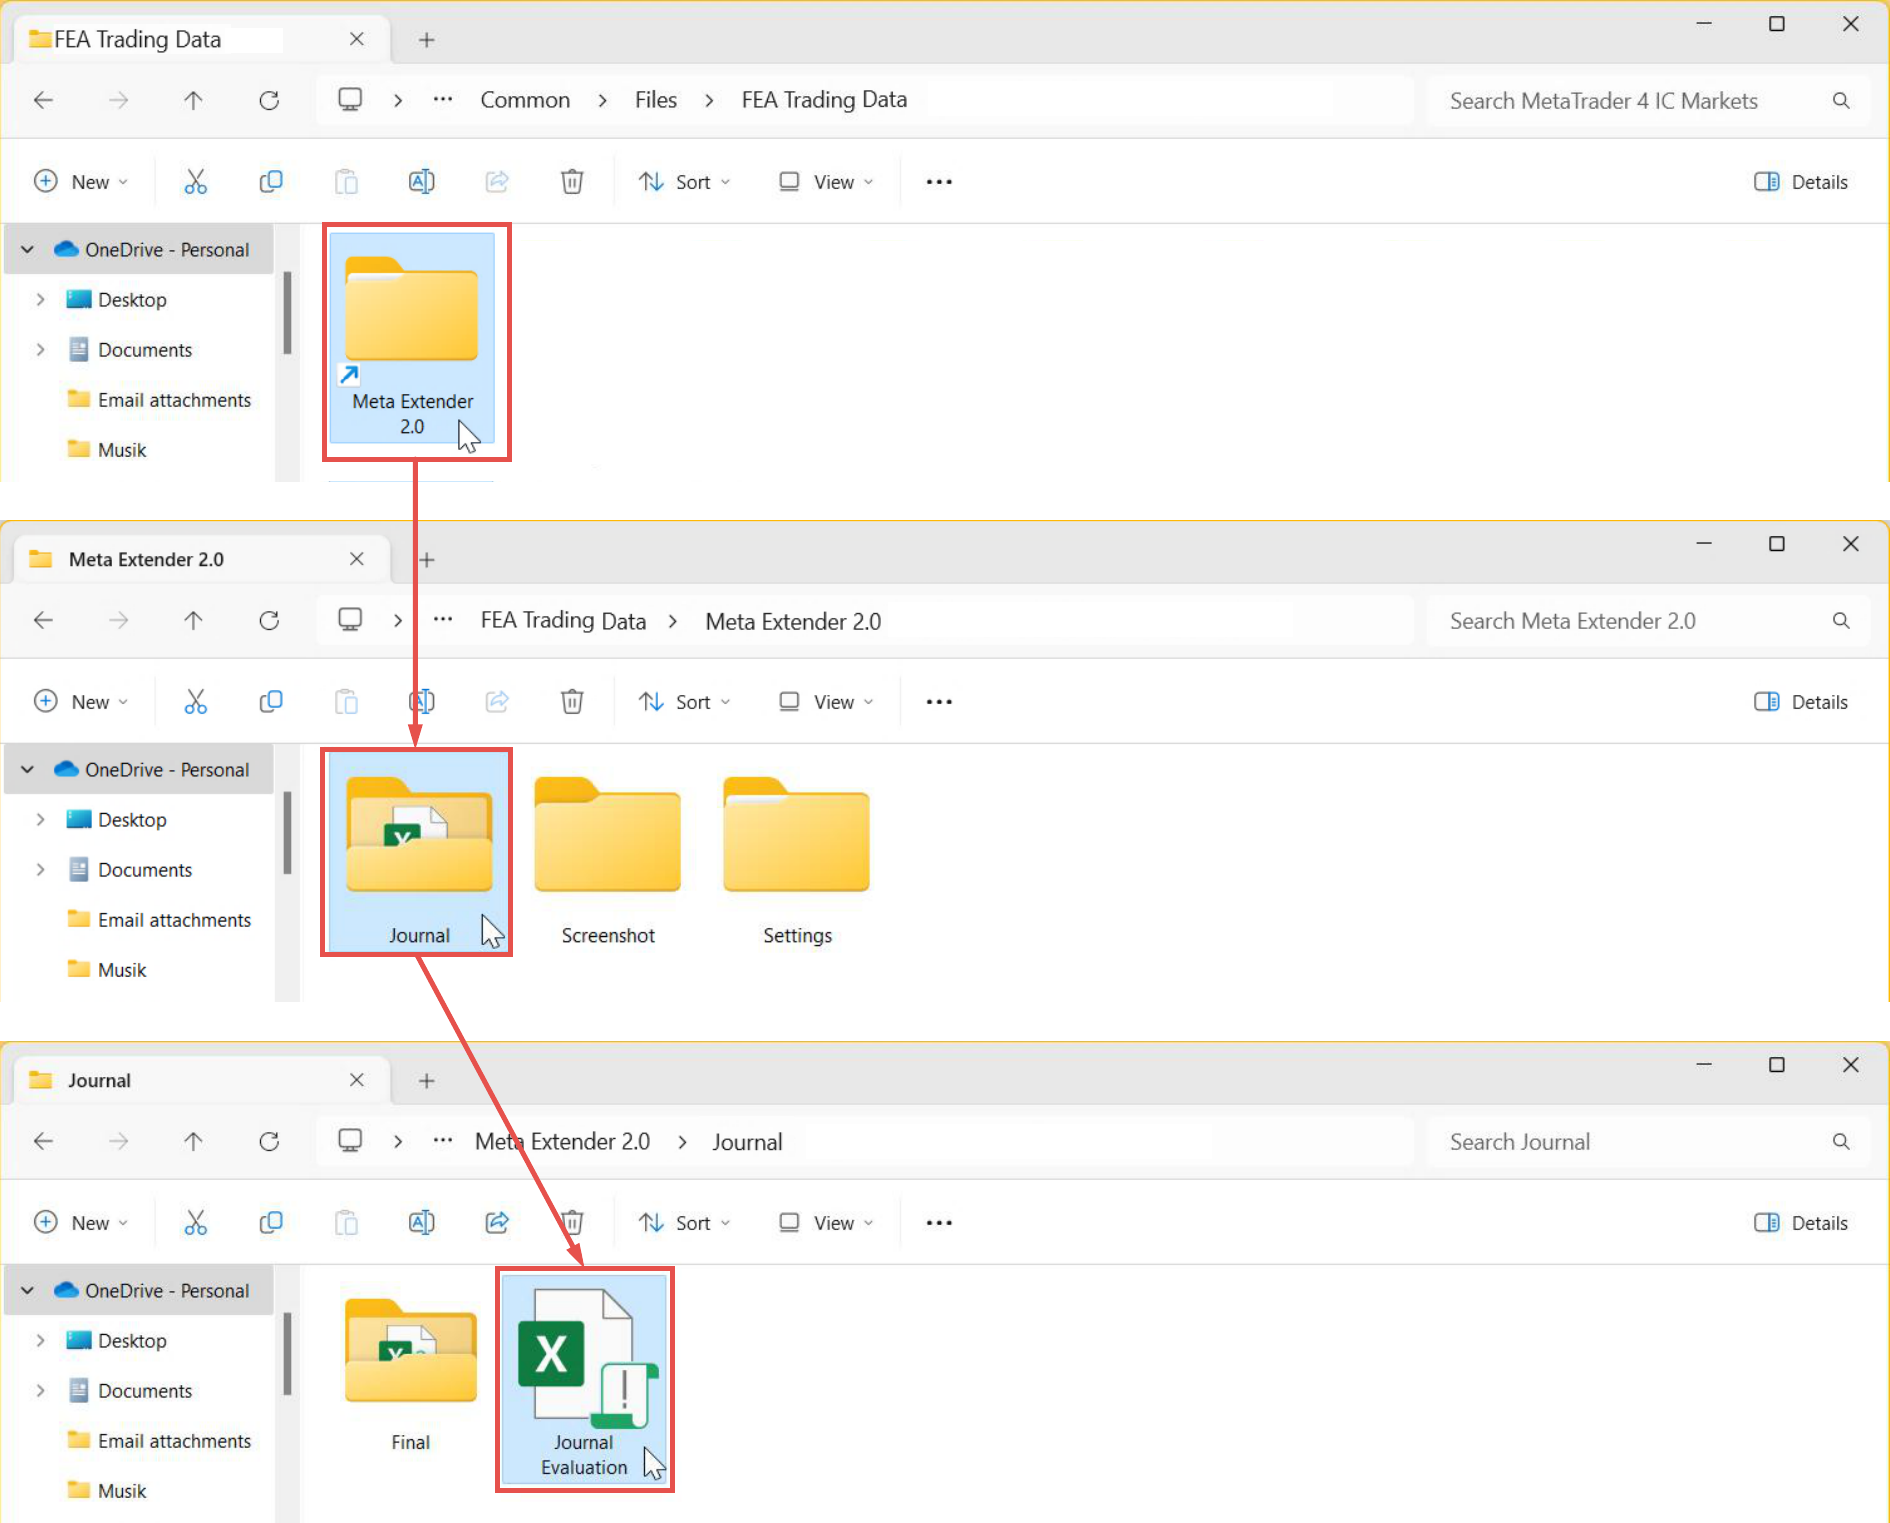Expand Desktop node in FEA Trading Data sidebar
1890x1523 pixels.
40,299
